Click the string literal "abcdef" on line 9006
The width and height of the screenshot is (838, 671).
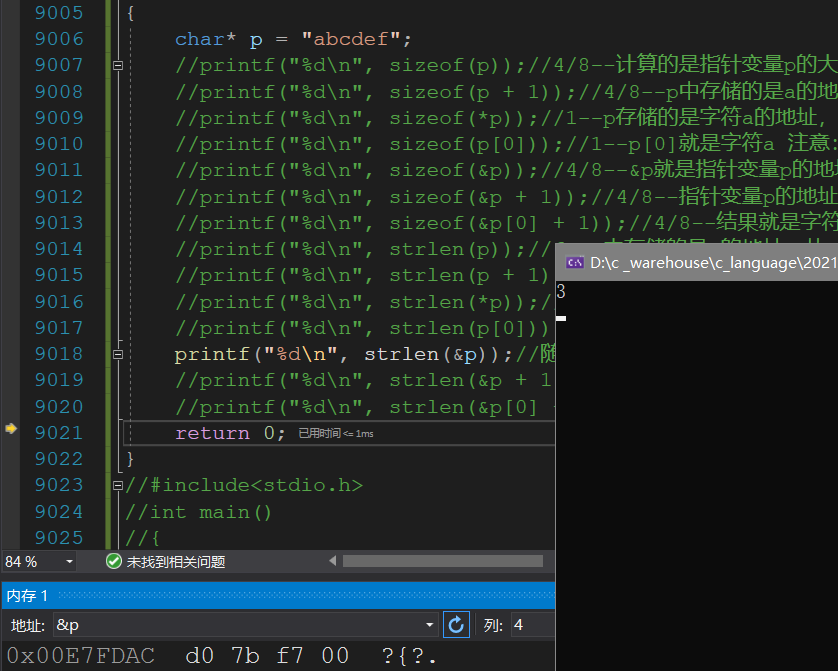click(351, 39)
